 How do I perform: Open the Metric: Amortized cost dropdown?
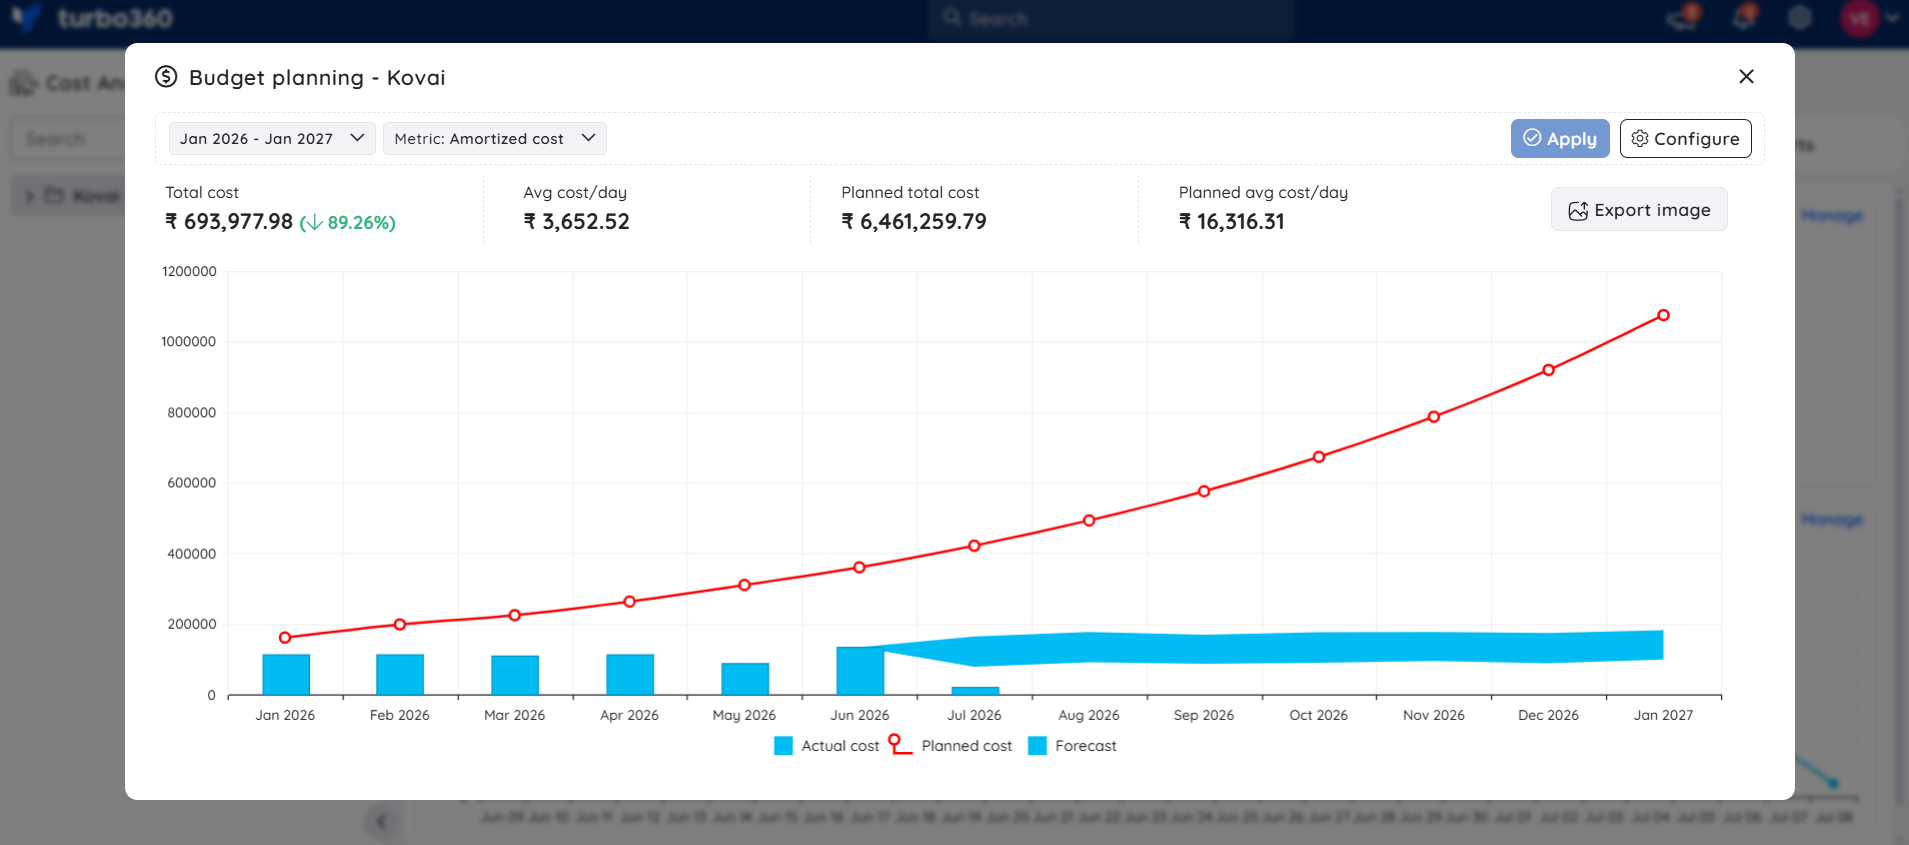[x=495, y=139]
